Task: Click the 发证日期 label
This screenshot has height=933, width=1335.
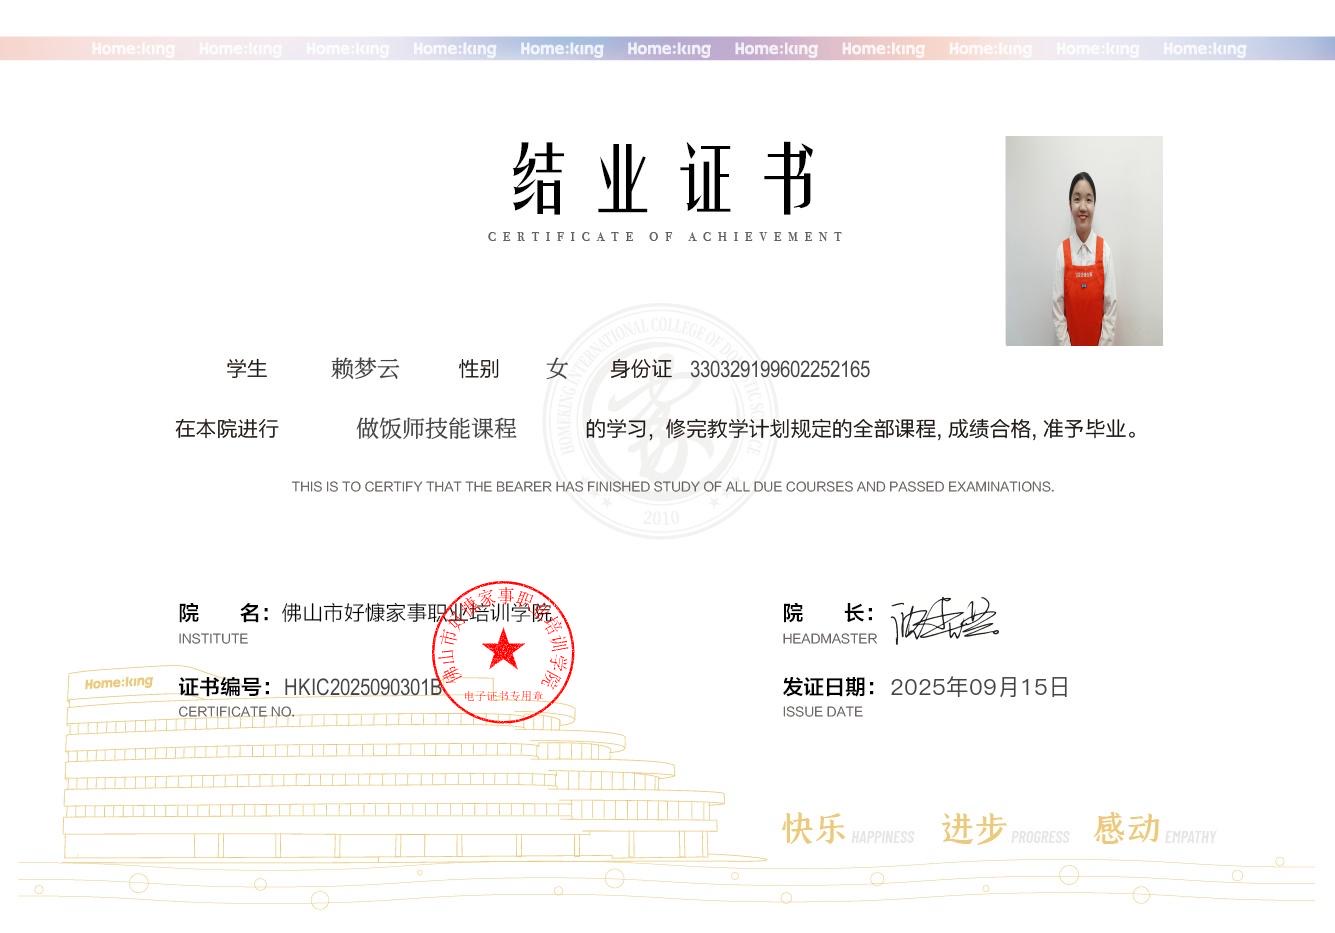Action: (829, 687)
